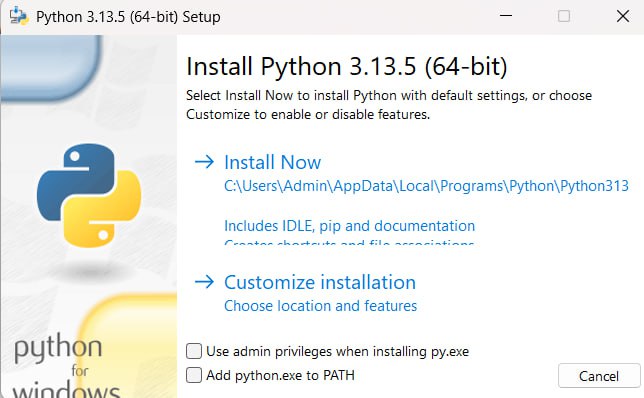Screen dimensions: 644x398
Task: Check Add python.exe to PATH
Action: 194,375
